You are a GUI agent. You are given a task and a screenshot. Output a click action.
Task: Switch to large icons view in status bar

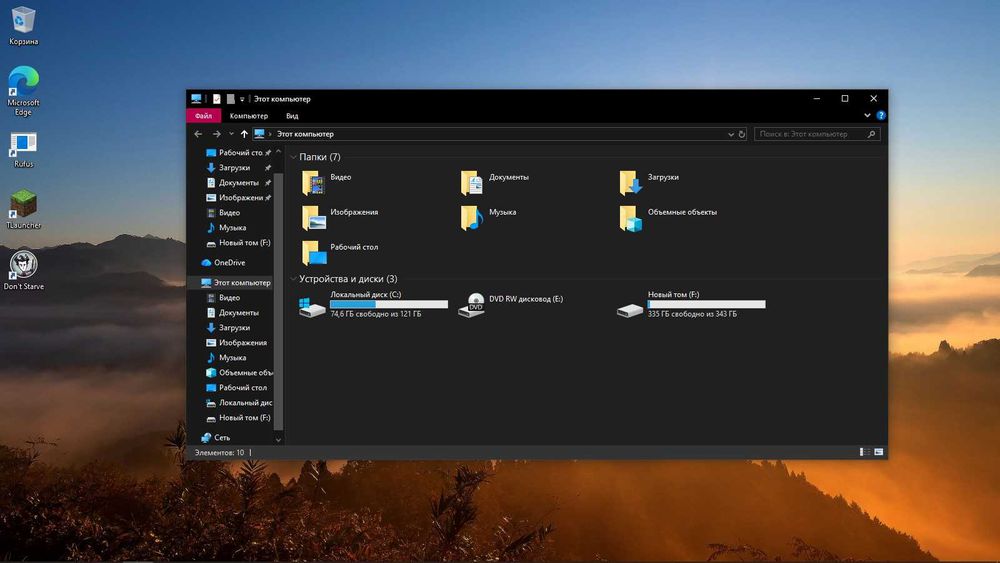tap(879, 452)
